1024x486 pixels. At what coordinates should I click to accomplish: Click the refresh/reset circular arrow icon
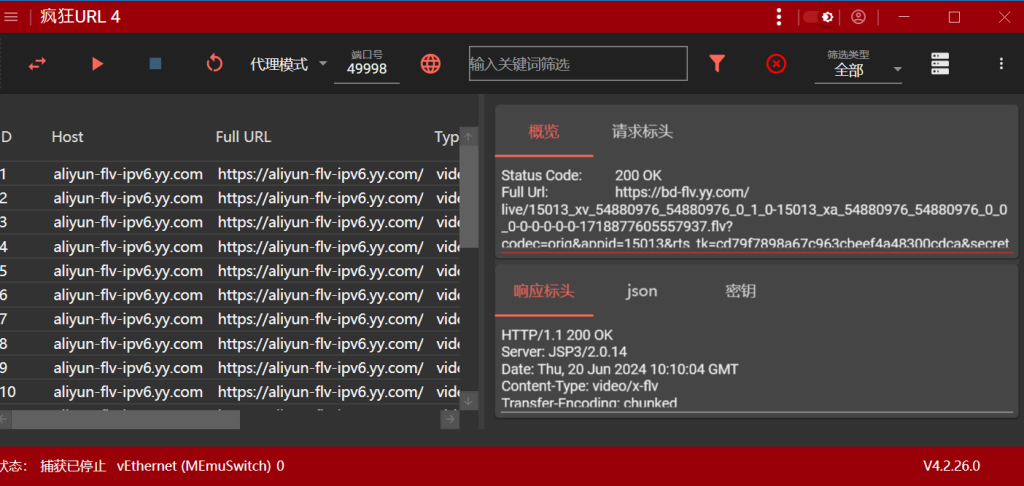[214, 63]
